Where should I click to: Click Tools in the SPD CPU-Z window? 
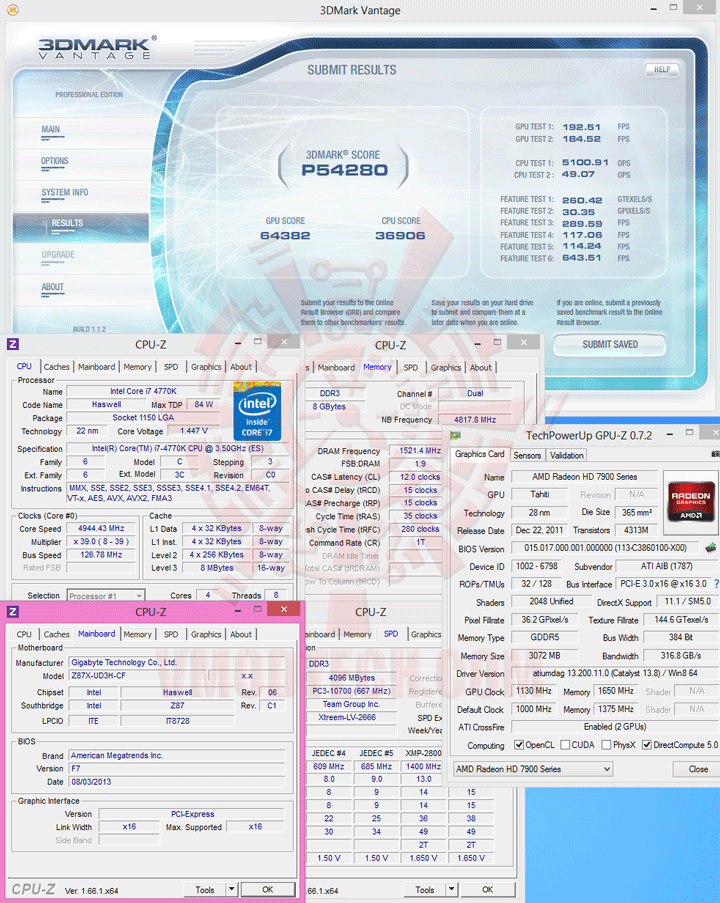point(425,889)
